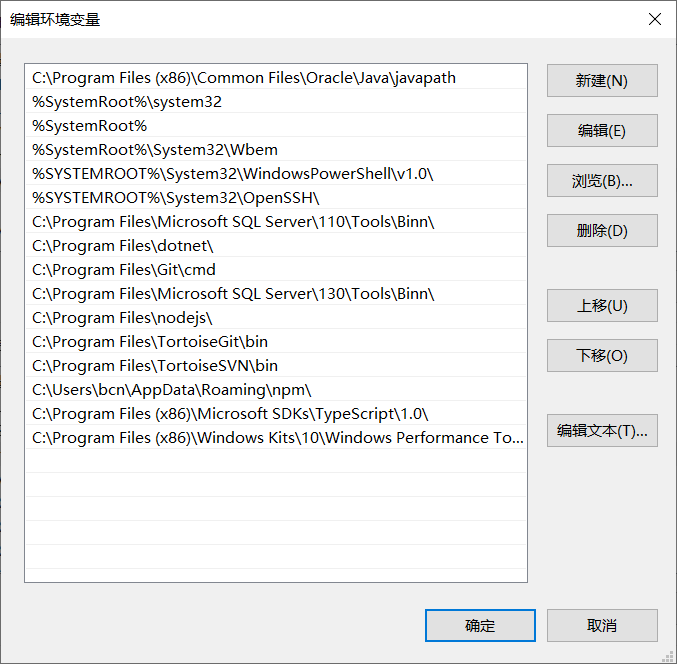The height and width of the screenshot is (664, 677).
Task: Select the C:\Program Files\nodejs\ row
Action: pyautogui.click(x=276, y=318)
